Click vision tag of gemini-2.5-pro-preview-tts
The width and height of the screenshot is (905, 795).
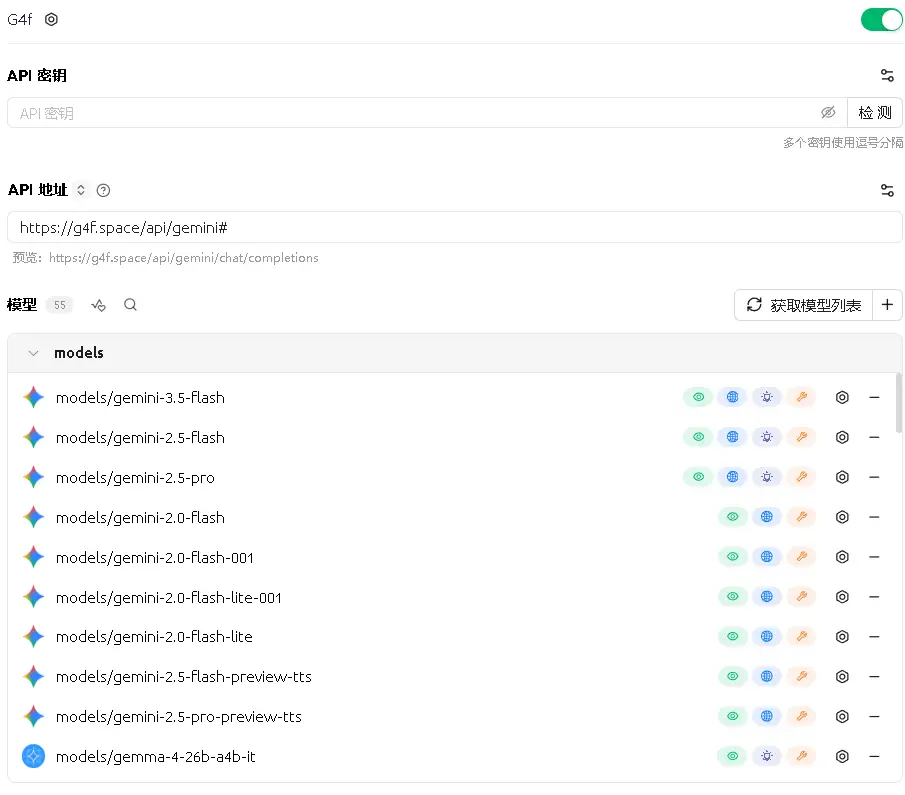(x=732, y=716)
